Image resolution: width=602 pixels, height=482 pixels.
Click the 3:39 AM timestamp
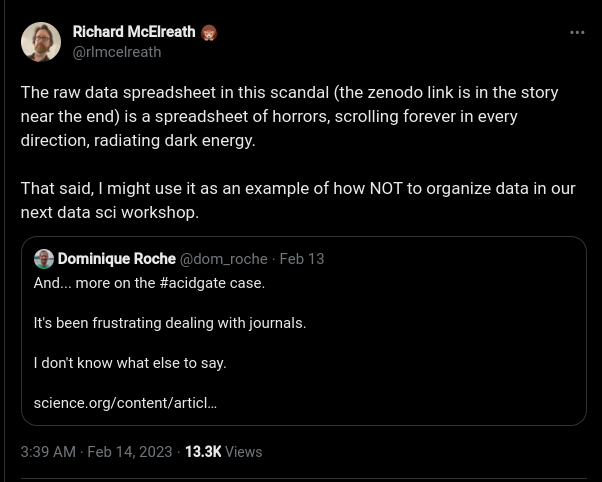pyautogui.click(x=47, y=452)
